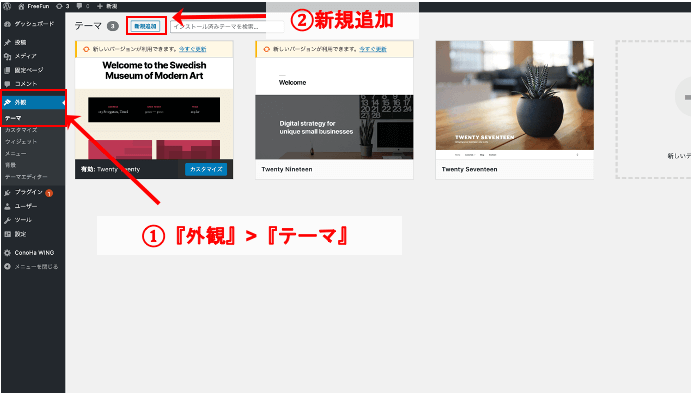Click the WordPress logo in admin bar
This screenshot has height=394, width=692.
7,6
